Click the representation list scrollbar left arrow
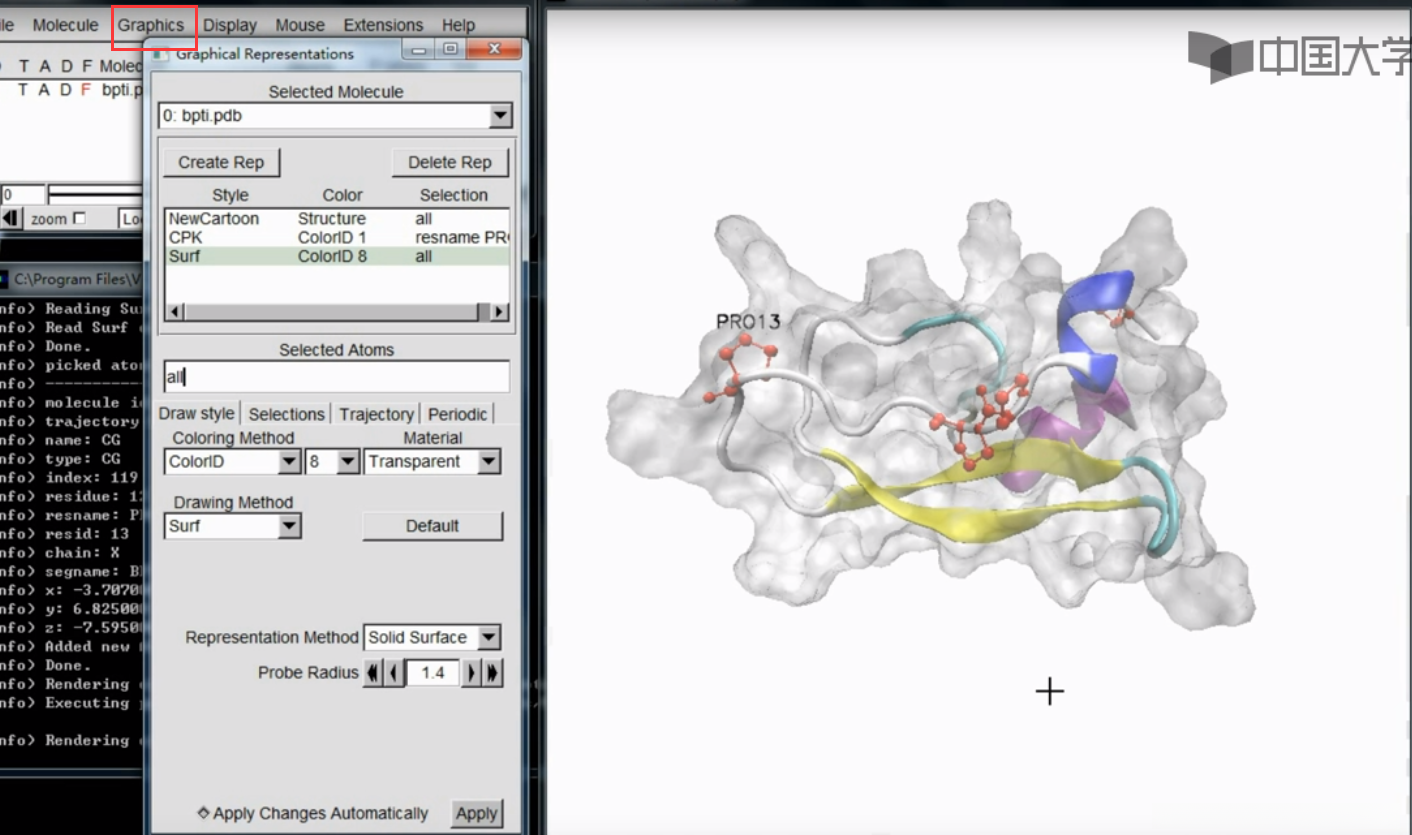The height and width of the screenshot is (835, 1412). pyautogui.click(x=174, y=312)
